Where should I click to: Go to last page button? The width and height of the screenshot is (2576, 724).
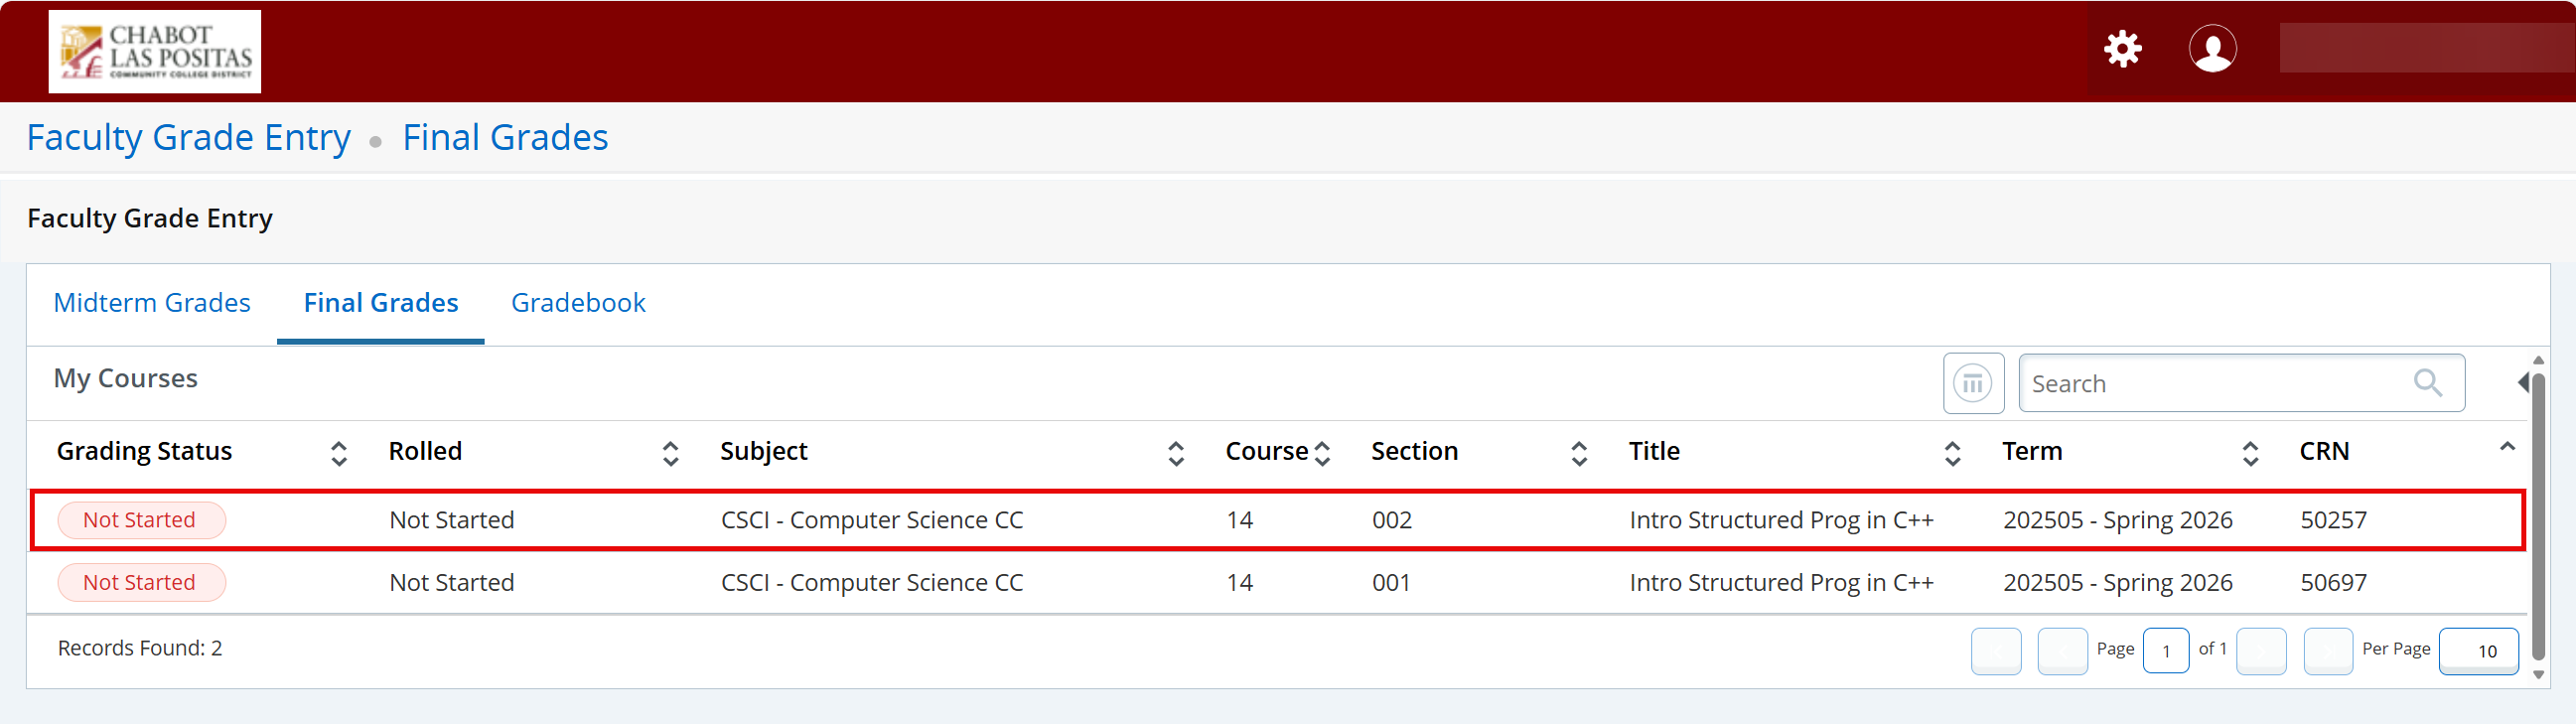click(2328, 651)
